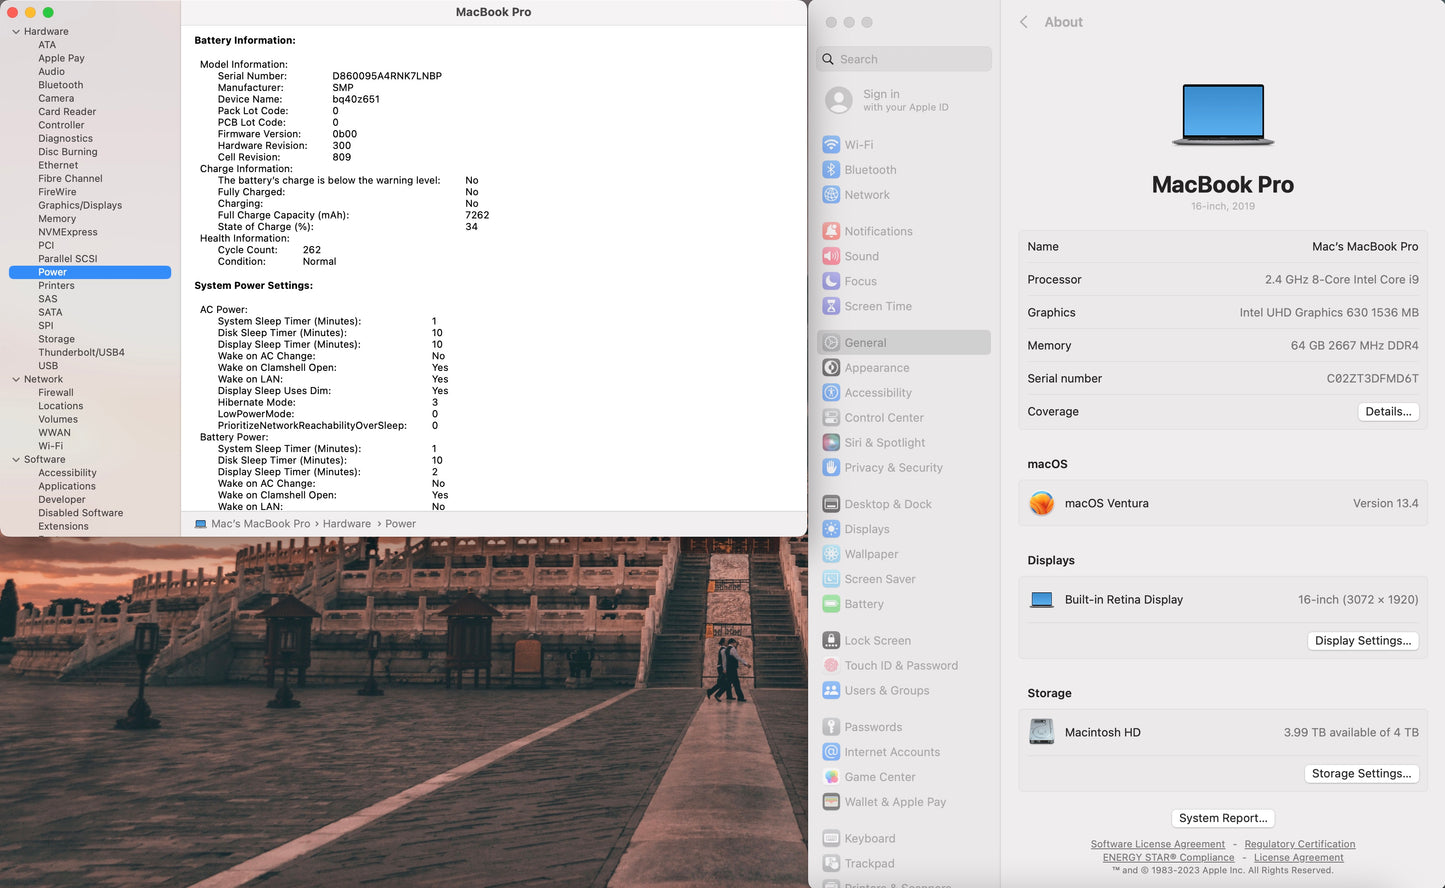Viewport: 1445px width, 888px height.
Task: Select the Sound speaker icon
Action: 831,256
